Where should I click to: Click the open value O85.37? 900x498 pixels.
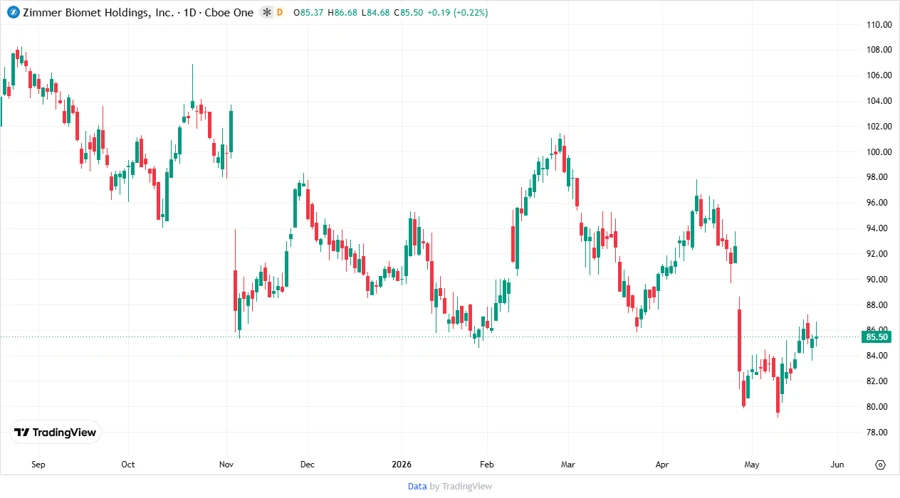click(308, 12)
